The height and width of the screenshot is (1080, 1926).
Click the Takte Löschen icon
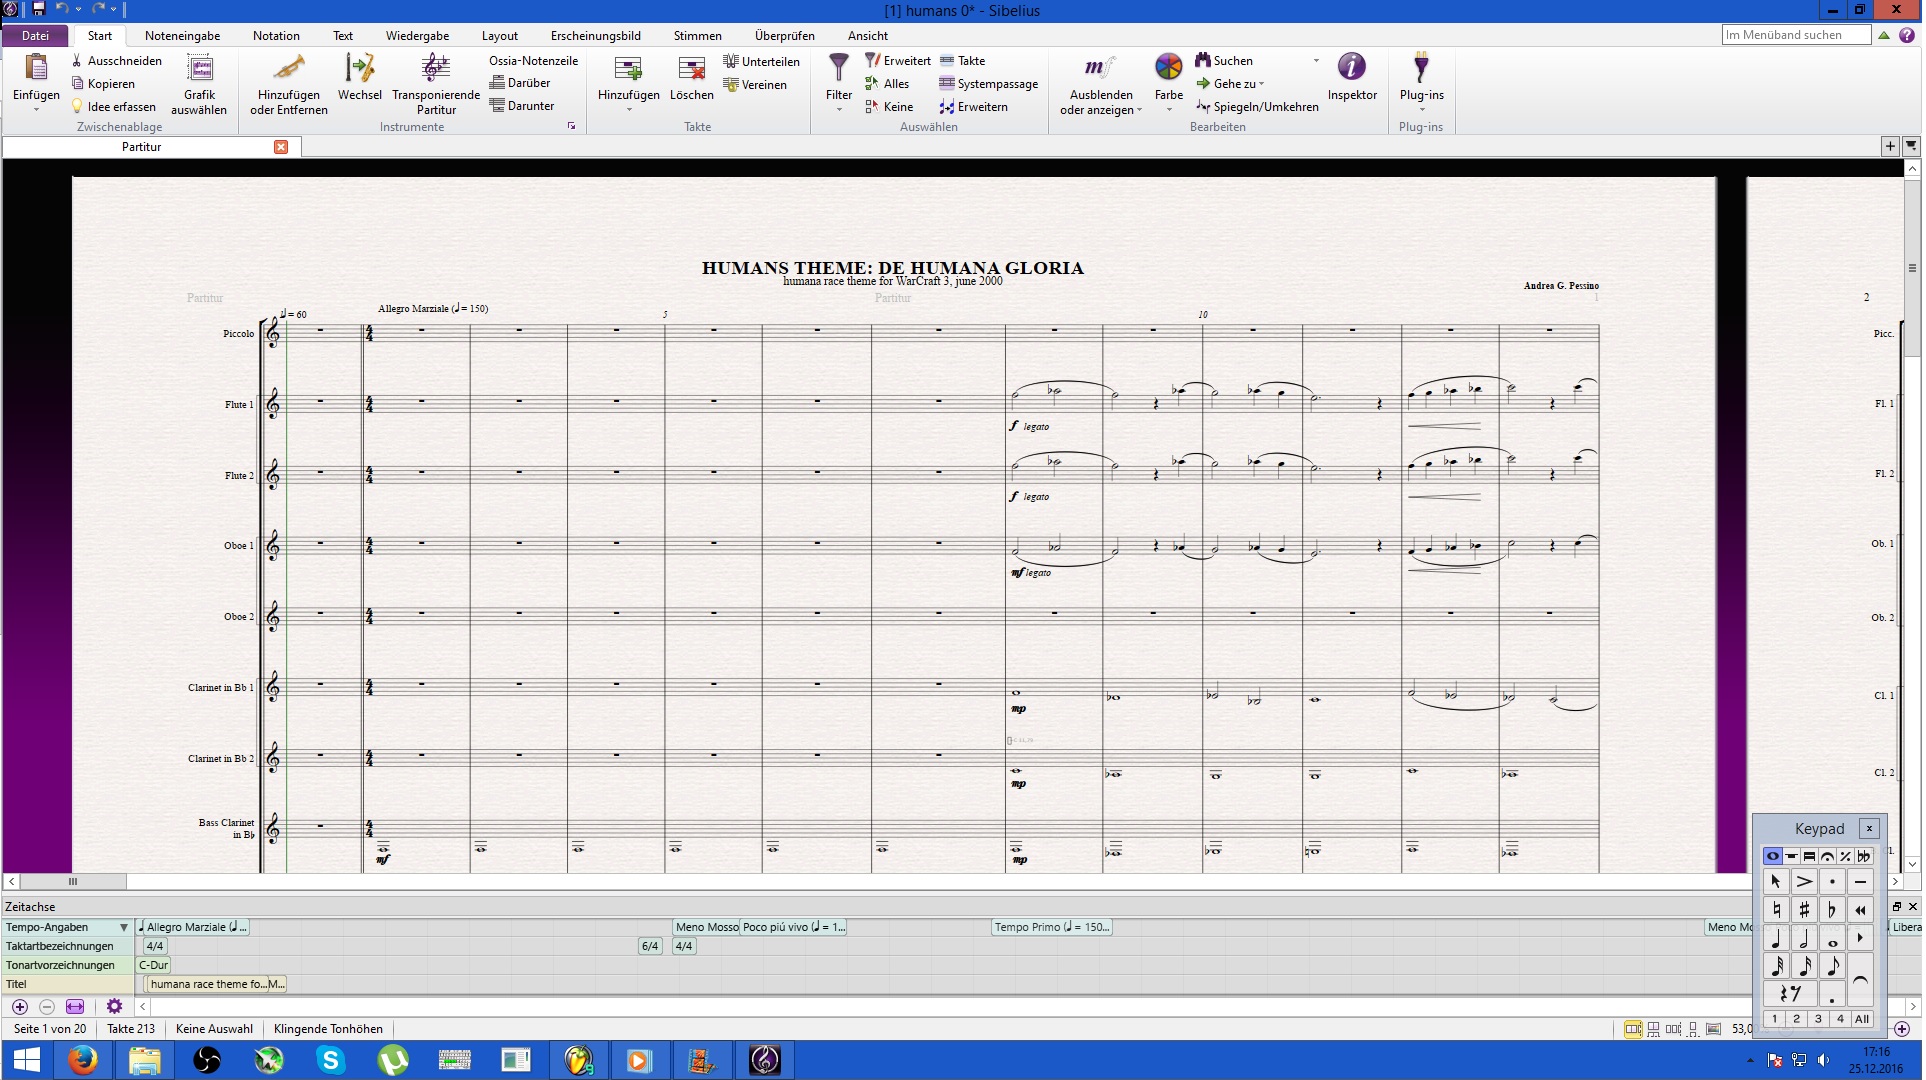691,68
